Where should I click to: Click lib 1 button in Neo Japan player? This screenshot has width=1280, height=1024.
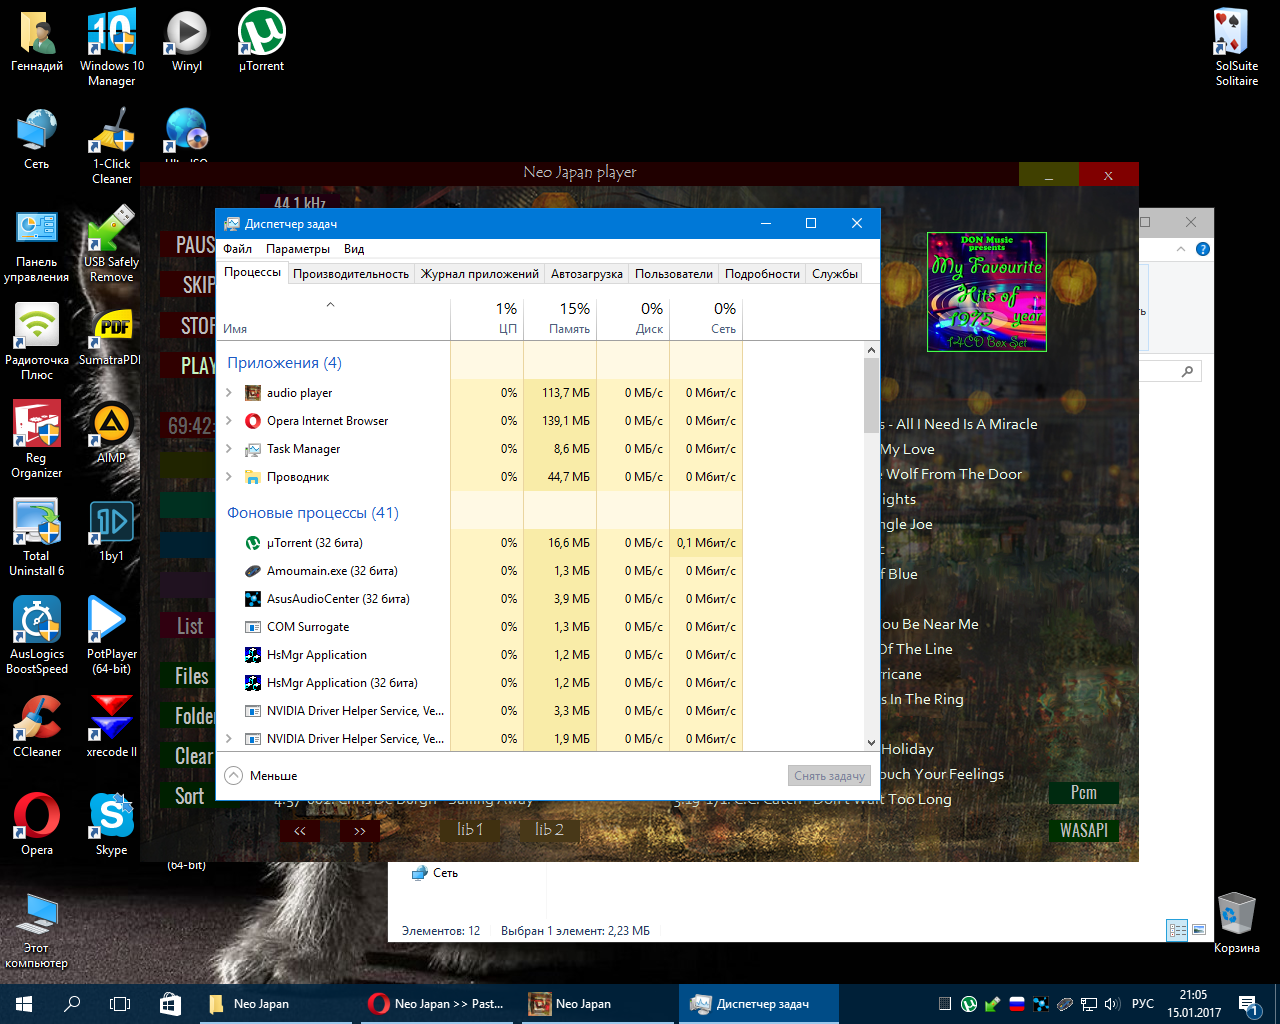(470, 830)
